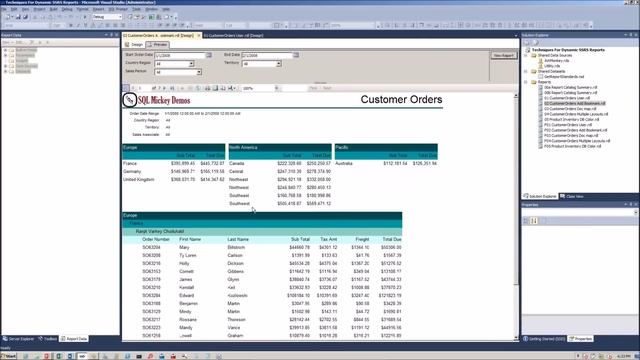This screenshot has height=360, width=640.
Task: Click the Export icon in preview toolbar
Action: [x=231, y=88]
